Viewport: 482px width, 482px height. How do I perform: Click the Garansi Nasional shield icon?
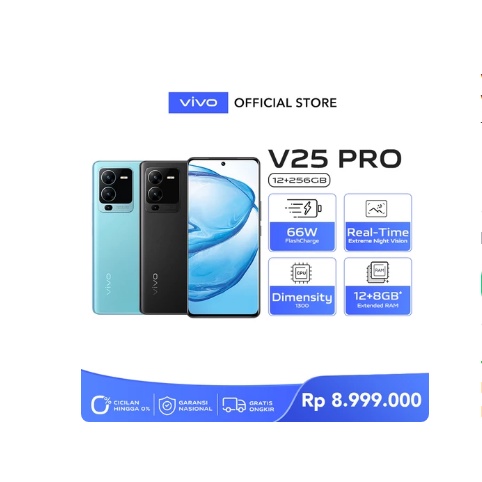coord(167,405)
